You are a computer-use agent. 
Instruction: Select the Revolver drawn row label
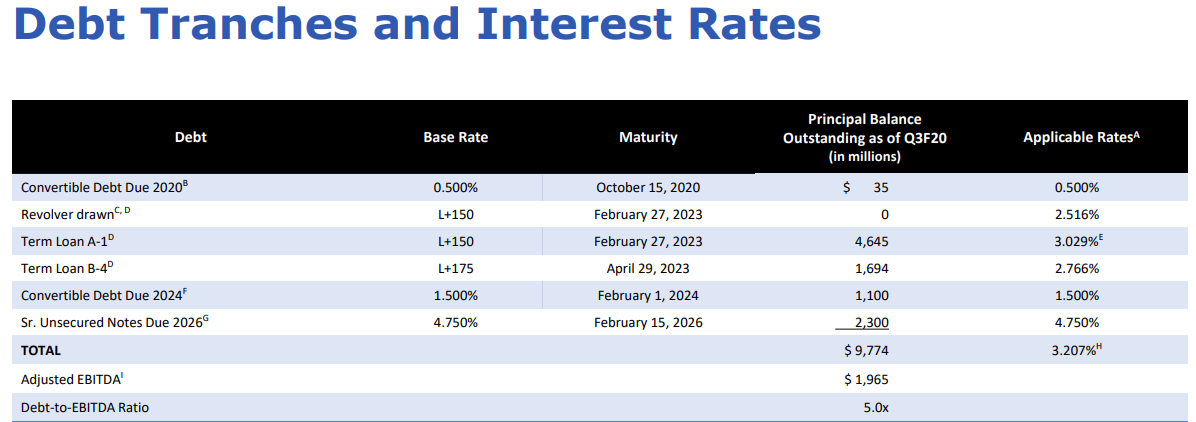point(76,214)
